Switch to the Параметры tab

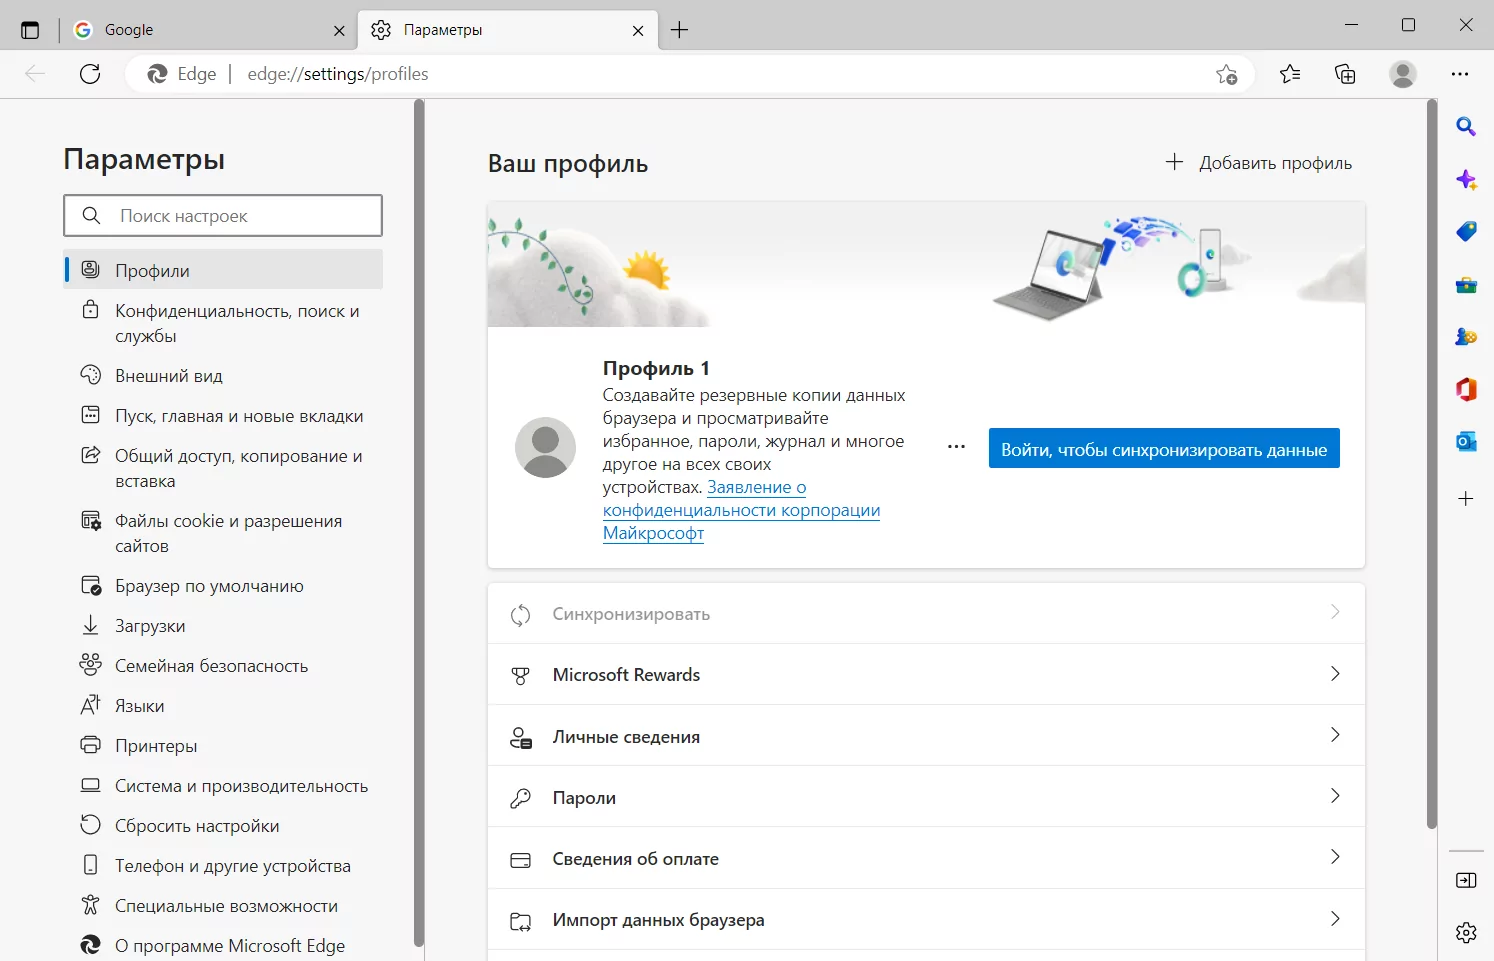(x=508, y=30)
